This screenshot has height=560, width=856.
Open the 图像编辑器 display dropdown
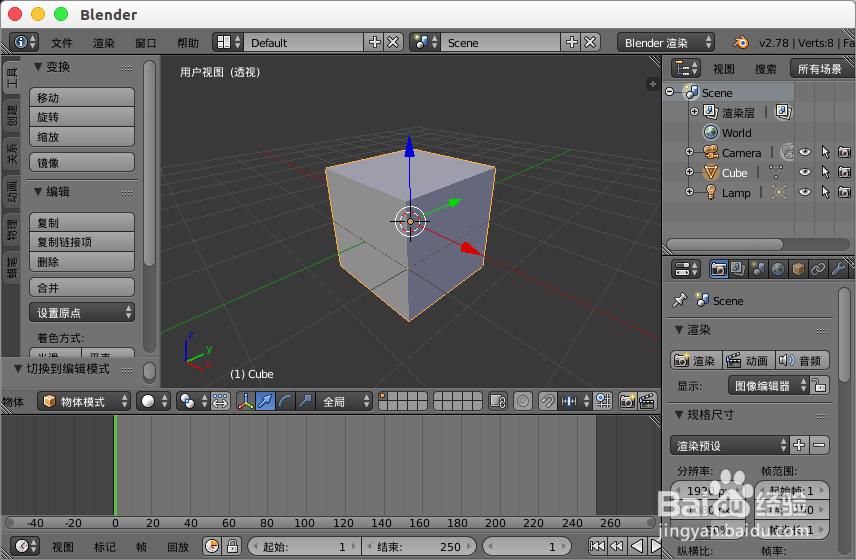(768, 386)
